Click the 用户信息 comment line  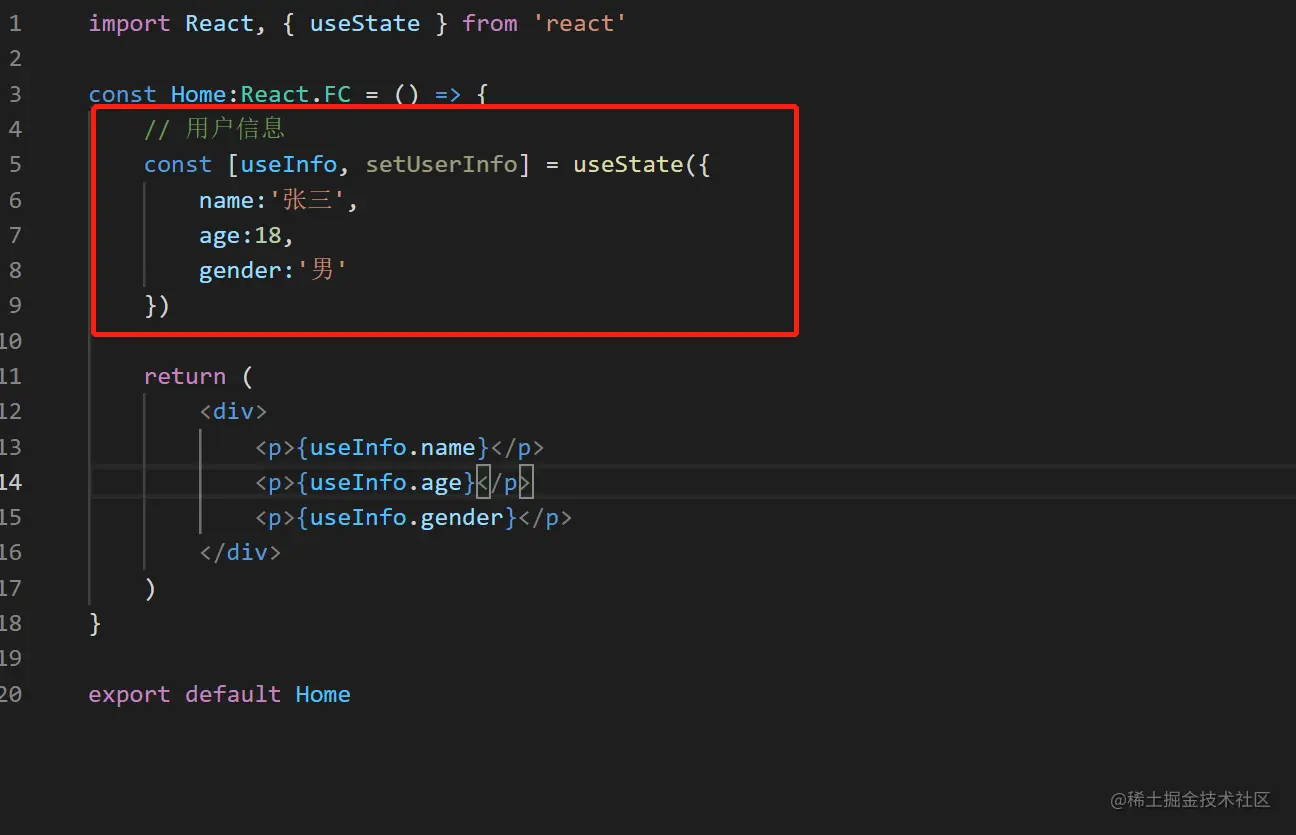click(214, 129)
